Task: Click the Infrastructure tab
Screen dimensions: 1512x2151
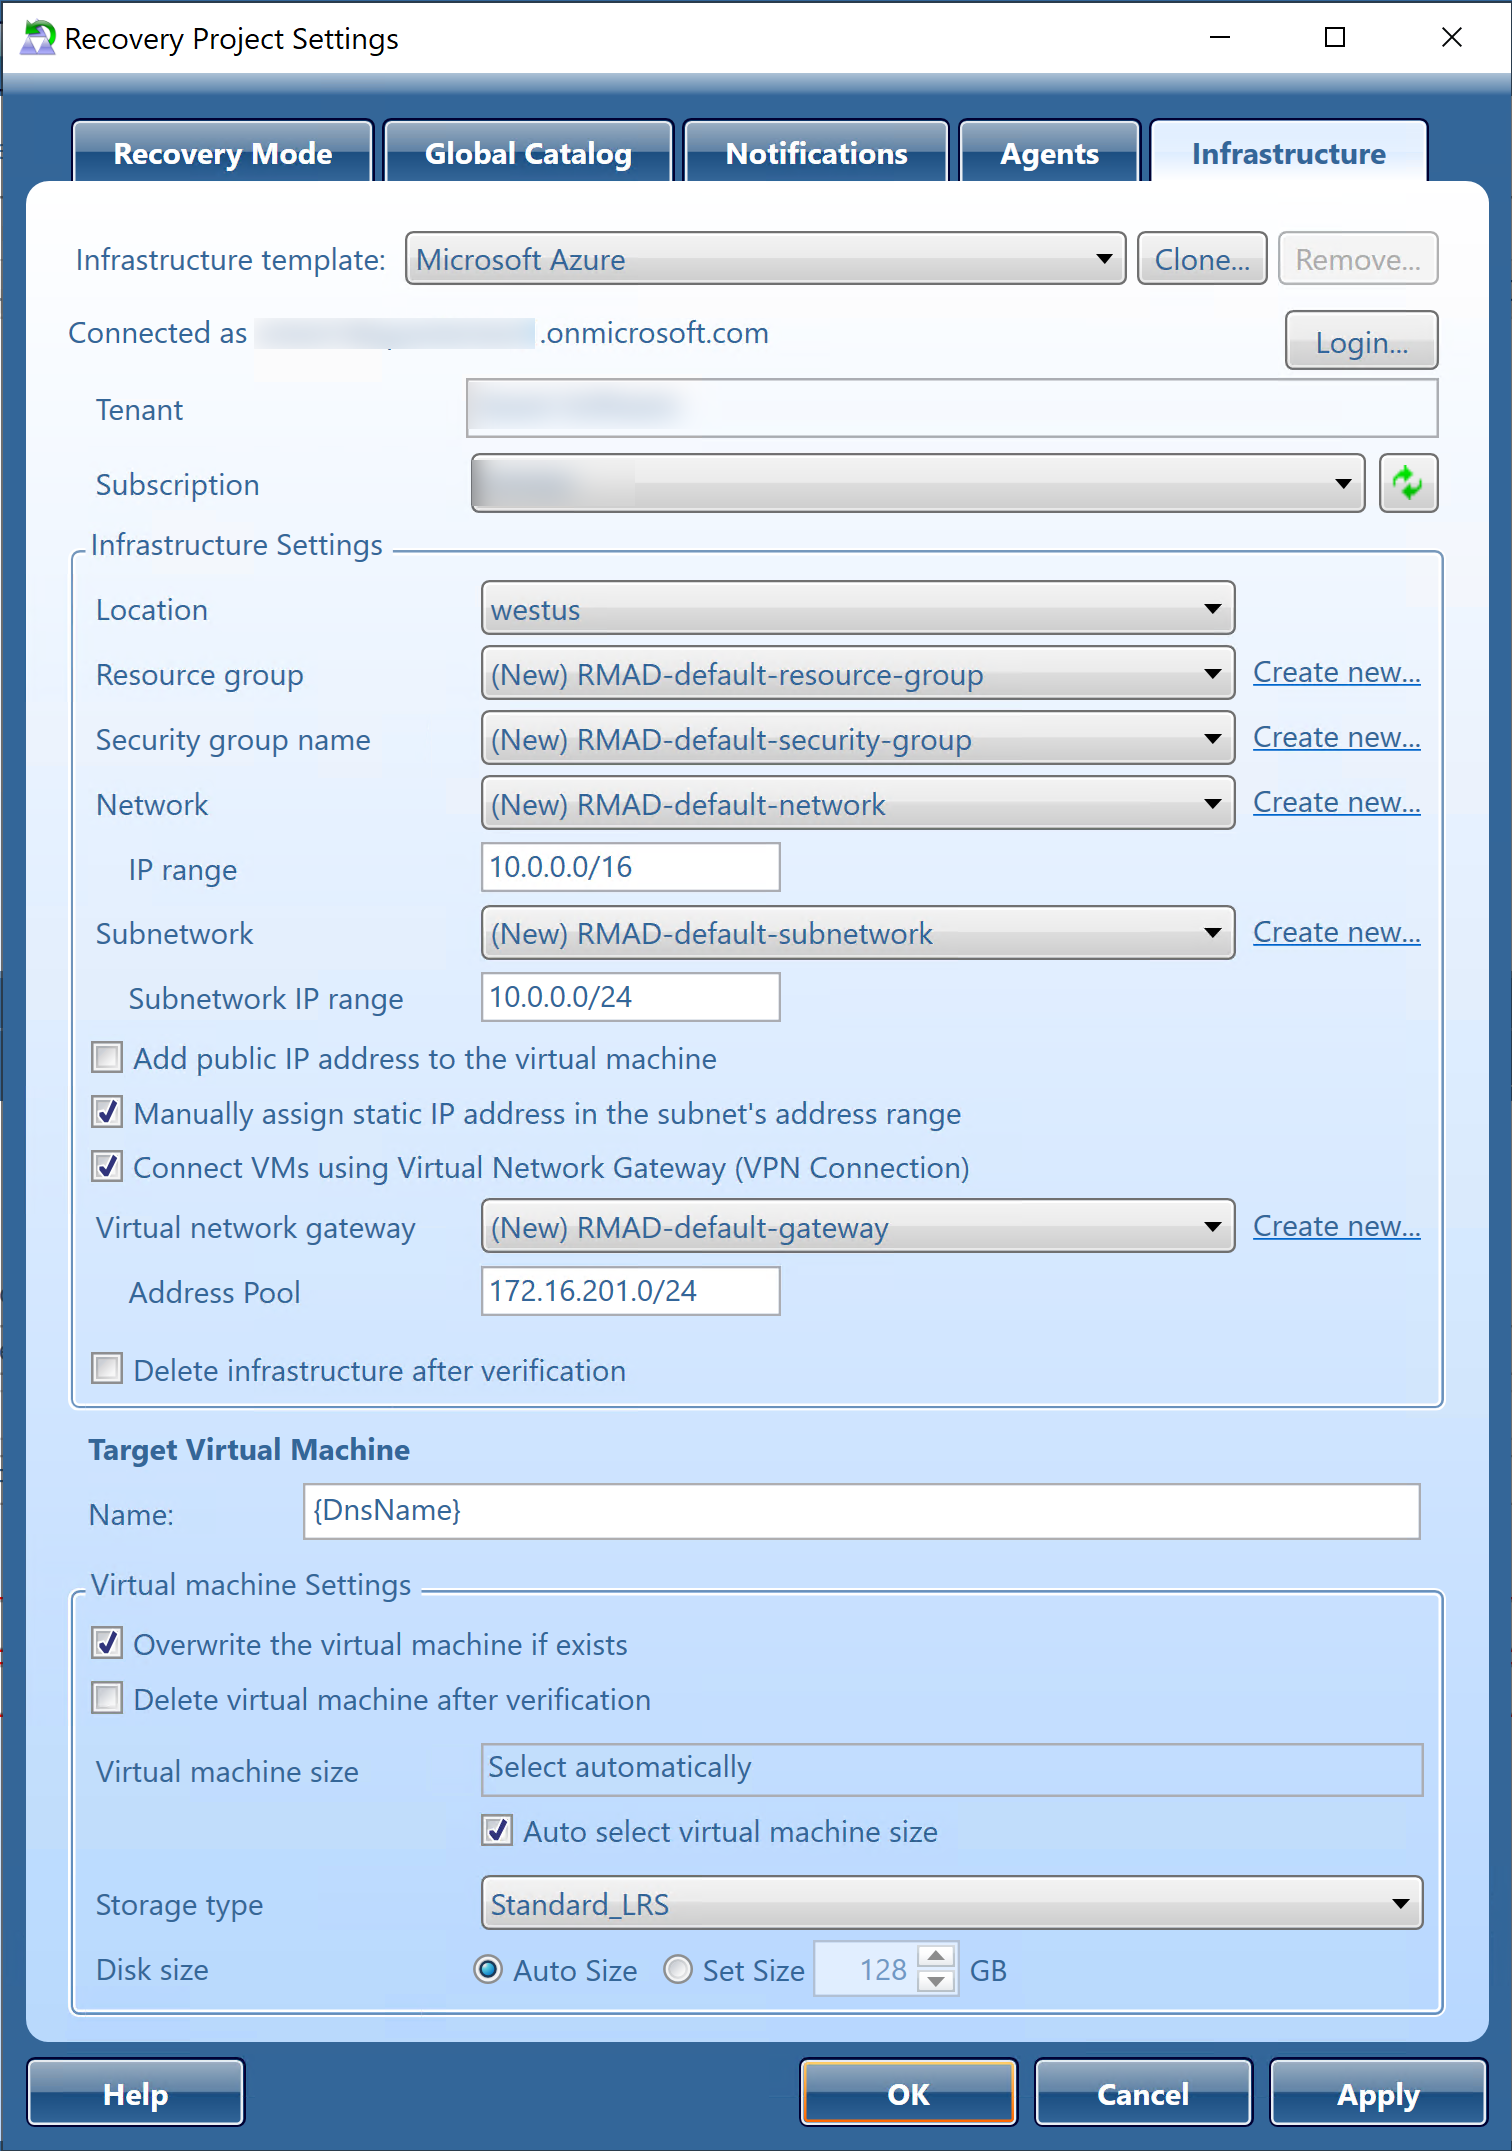Action: pyautogui.click(x=1288, y=153)
